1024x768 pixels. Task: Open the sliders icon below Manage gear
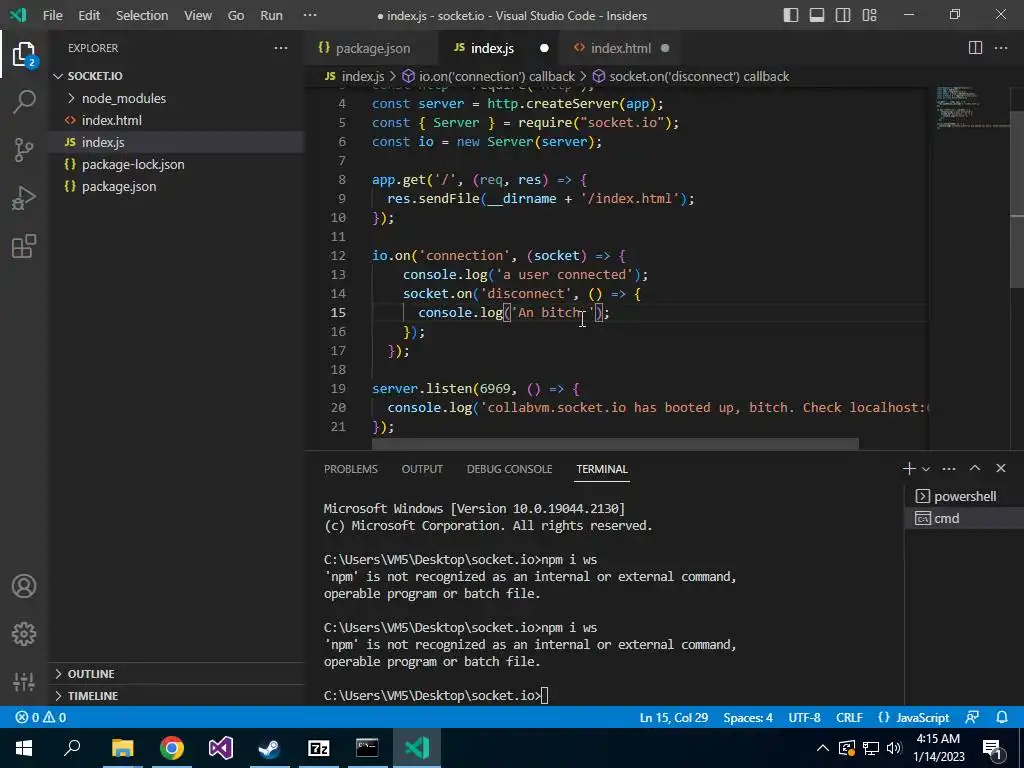tap(24, 681)
